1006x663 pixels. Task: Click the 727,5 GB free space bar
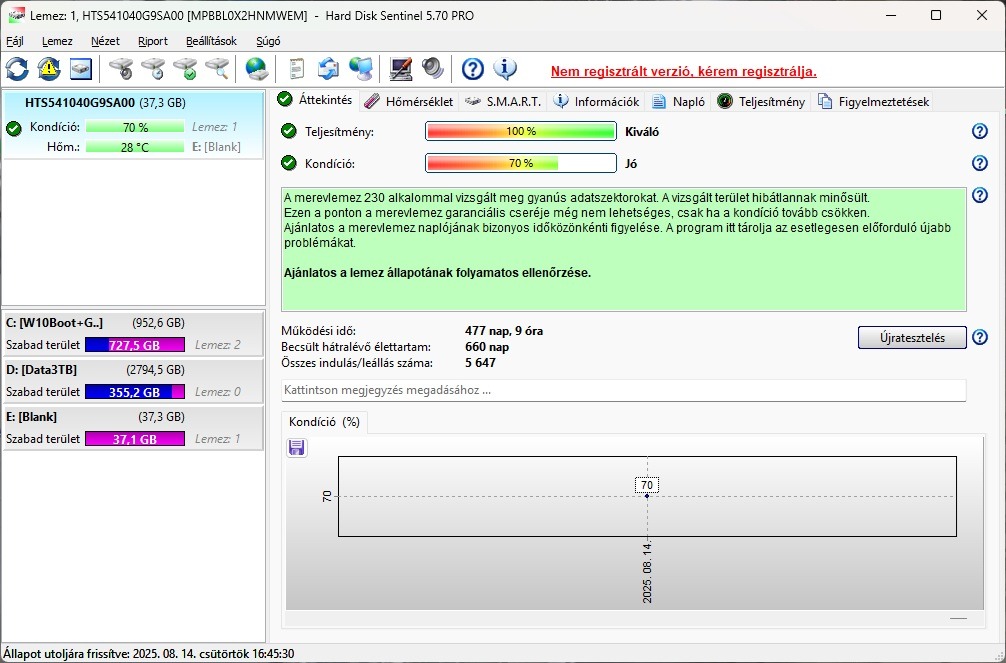click(135, 345)
